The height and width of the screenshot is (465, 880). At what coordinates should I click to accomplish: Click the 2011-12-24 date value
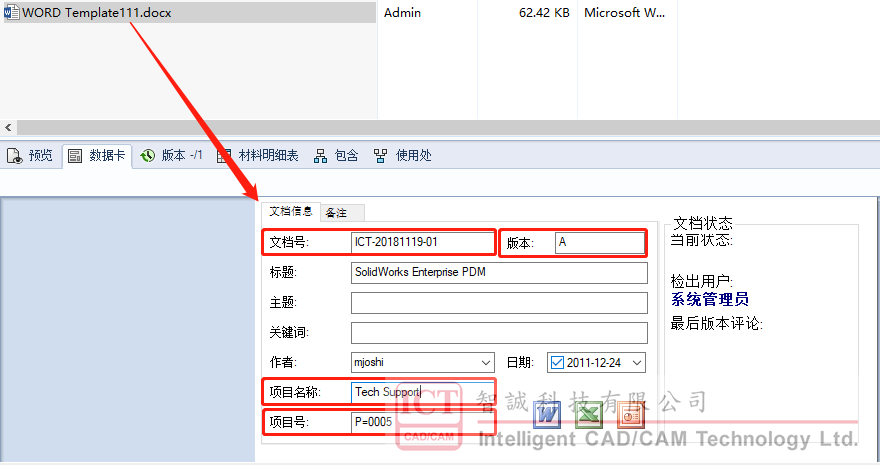tap(594, 363)
